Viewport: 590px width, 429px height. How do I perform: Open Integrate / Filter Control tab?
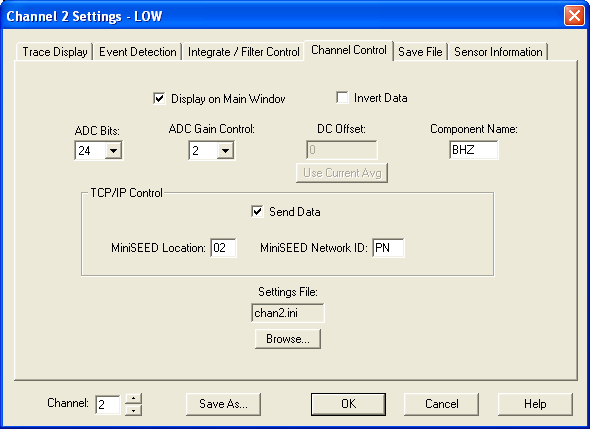[243, 52]
